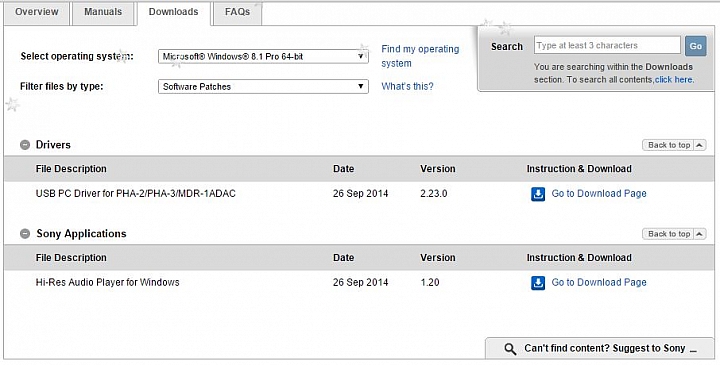Collapse the Sony Applications section minus icon
The width and height of the screenshot is (720, 365).
coord(25,234)
